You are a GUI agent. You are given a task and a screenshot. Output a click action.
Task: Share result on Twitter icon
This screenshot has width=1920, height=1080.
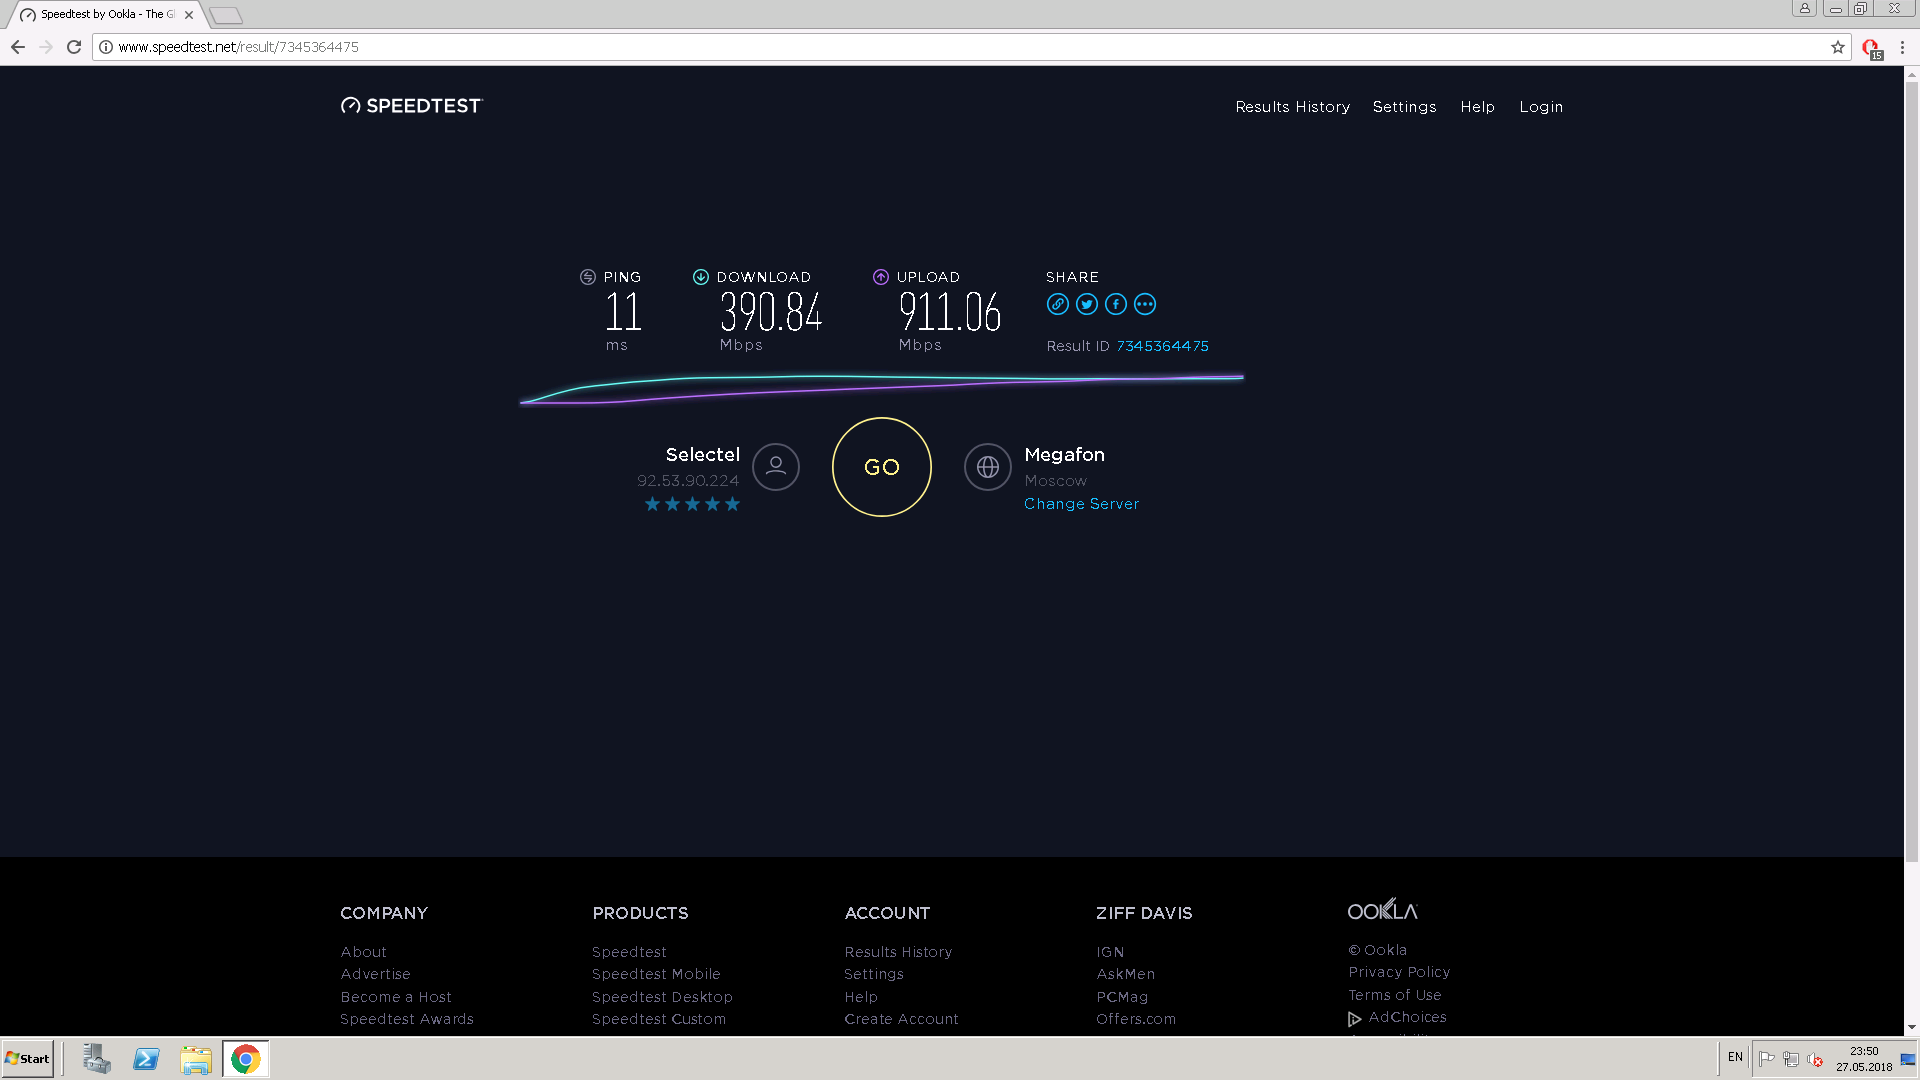pyautogui.click(x=1087, y=304)
